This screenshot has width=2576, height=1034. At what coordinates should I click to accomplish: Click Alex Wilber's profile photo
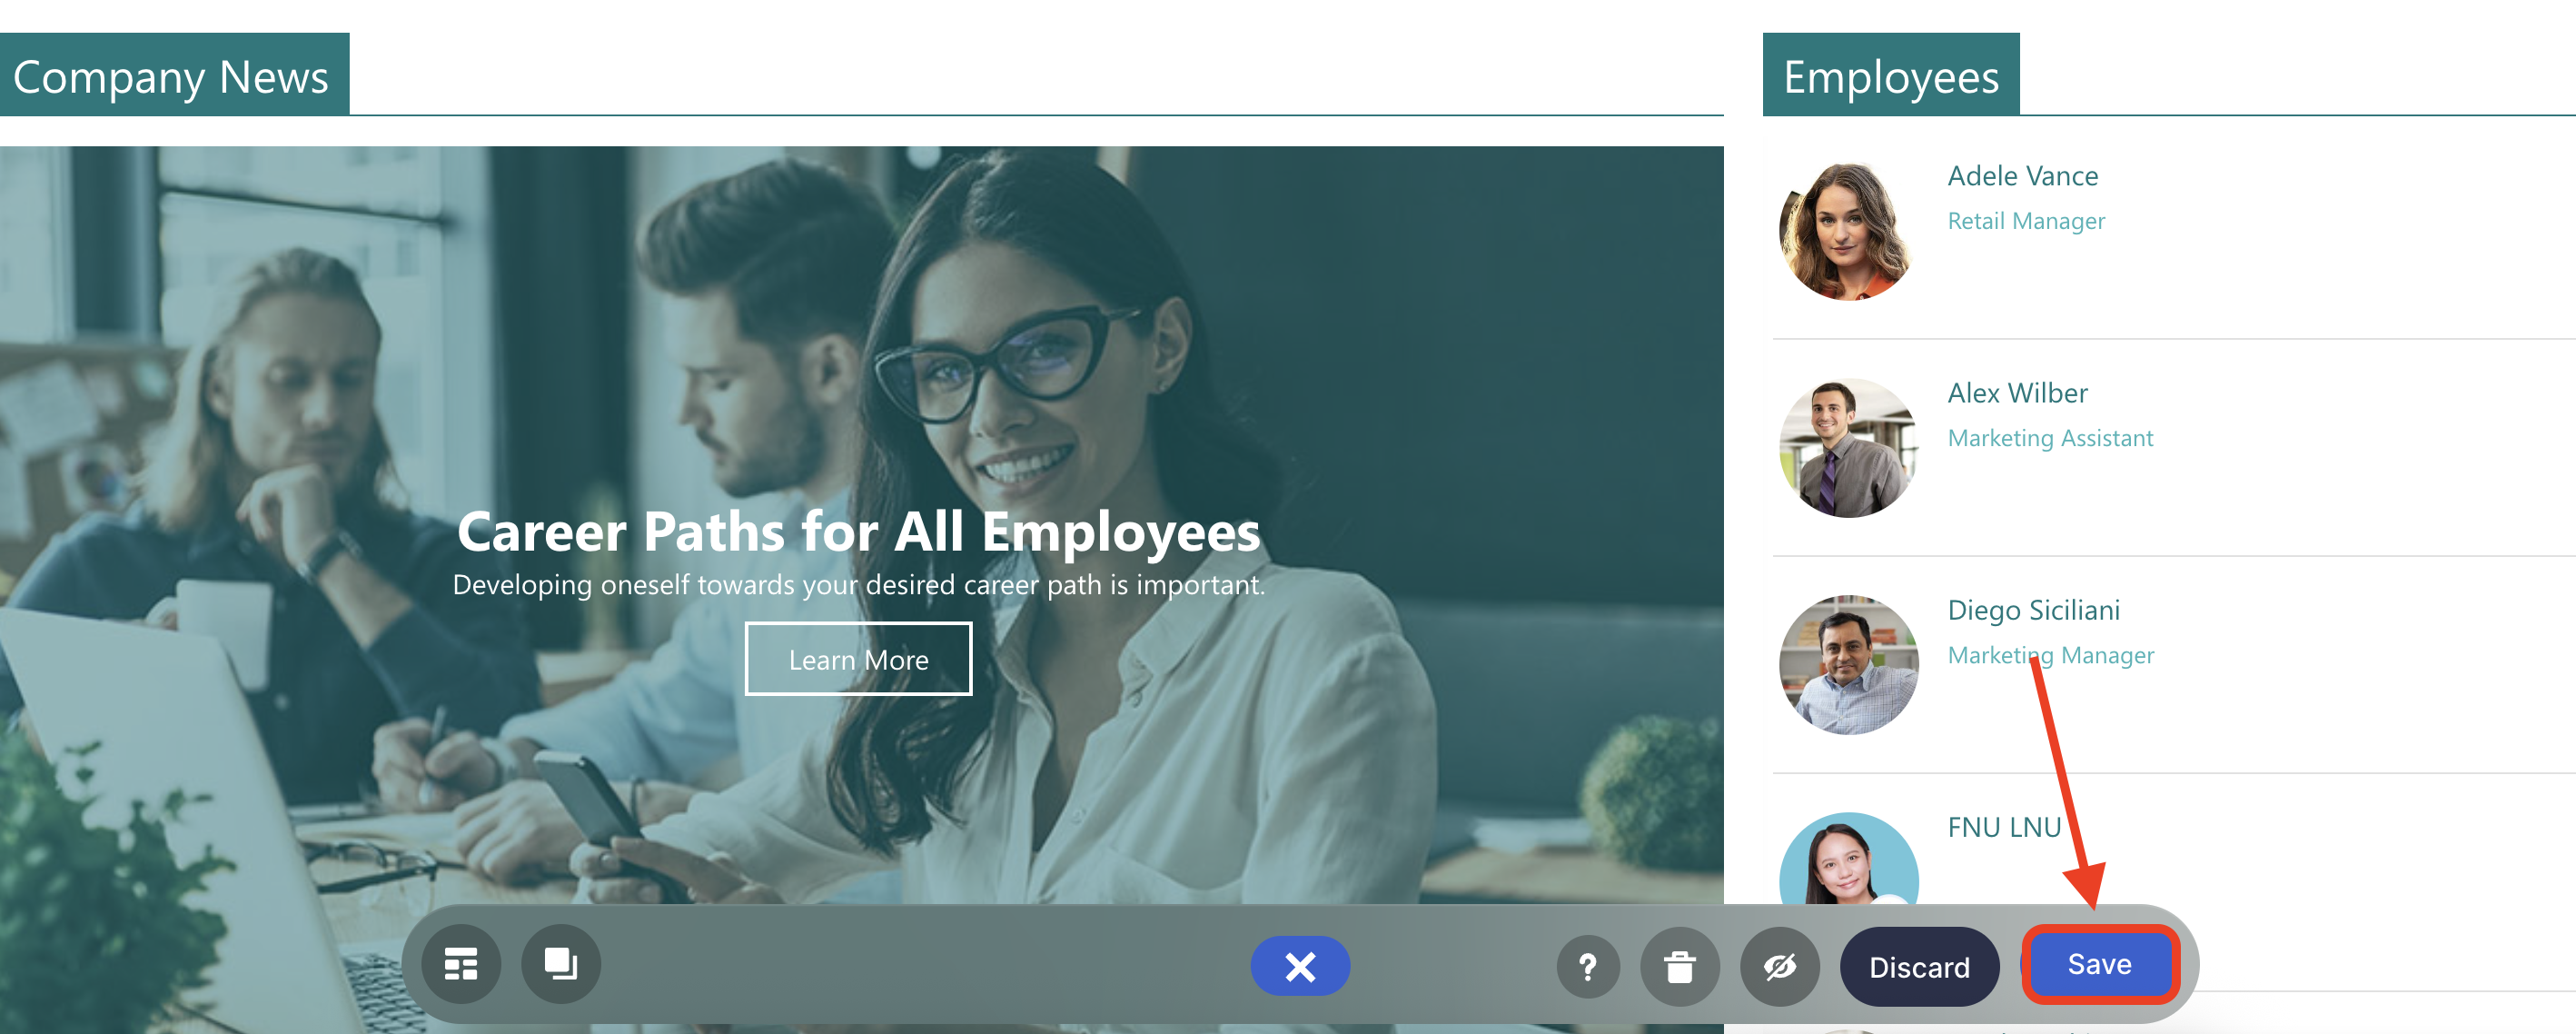1849,448
